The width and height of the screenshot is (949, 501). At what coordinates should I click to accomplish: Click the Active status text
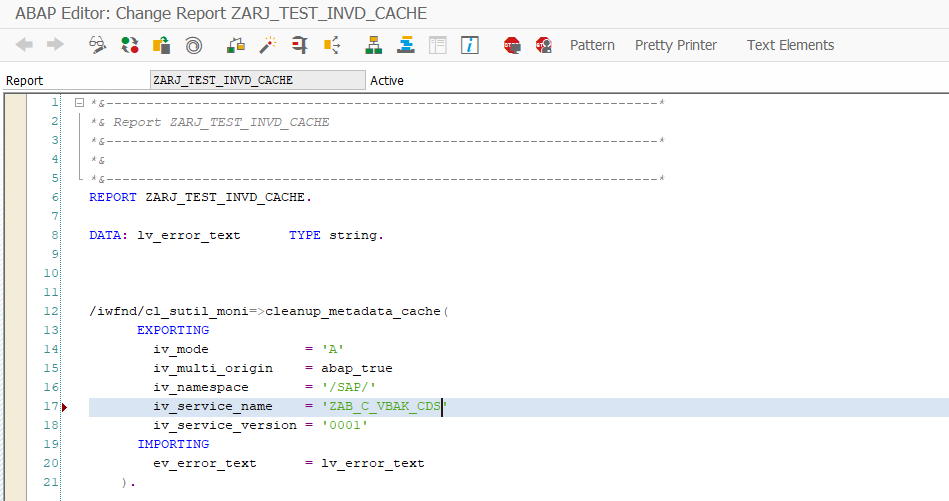(x=387, y=80)
